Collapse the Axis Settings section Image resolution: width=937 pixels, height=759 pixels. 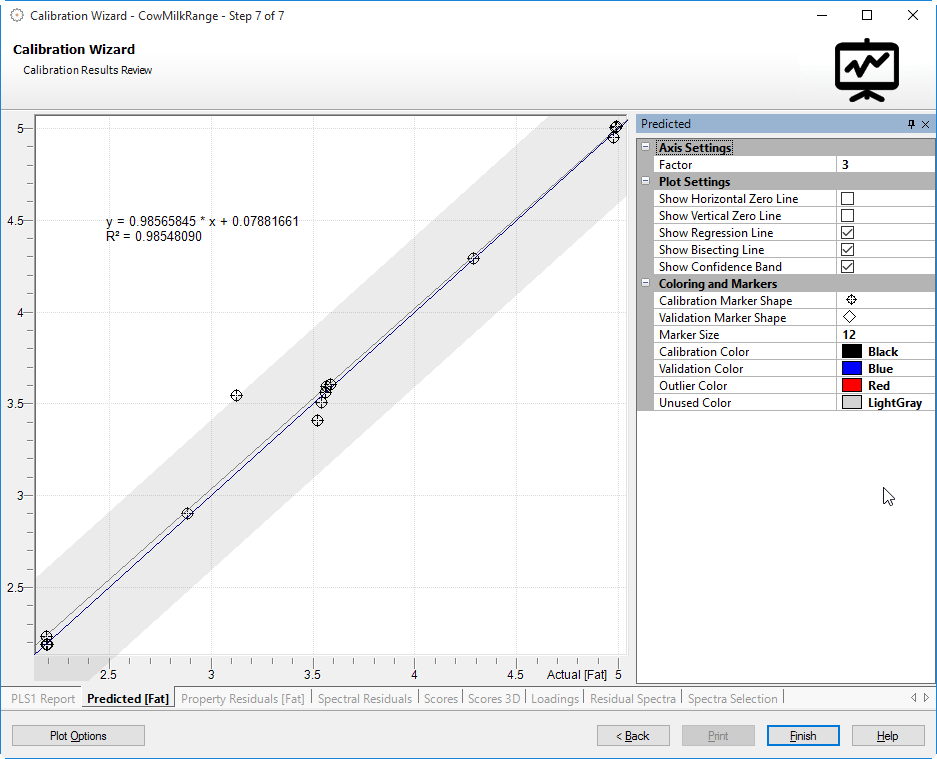(646, 148)
